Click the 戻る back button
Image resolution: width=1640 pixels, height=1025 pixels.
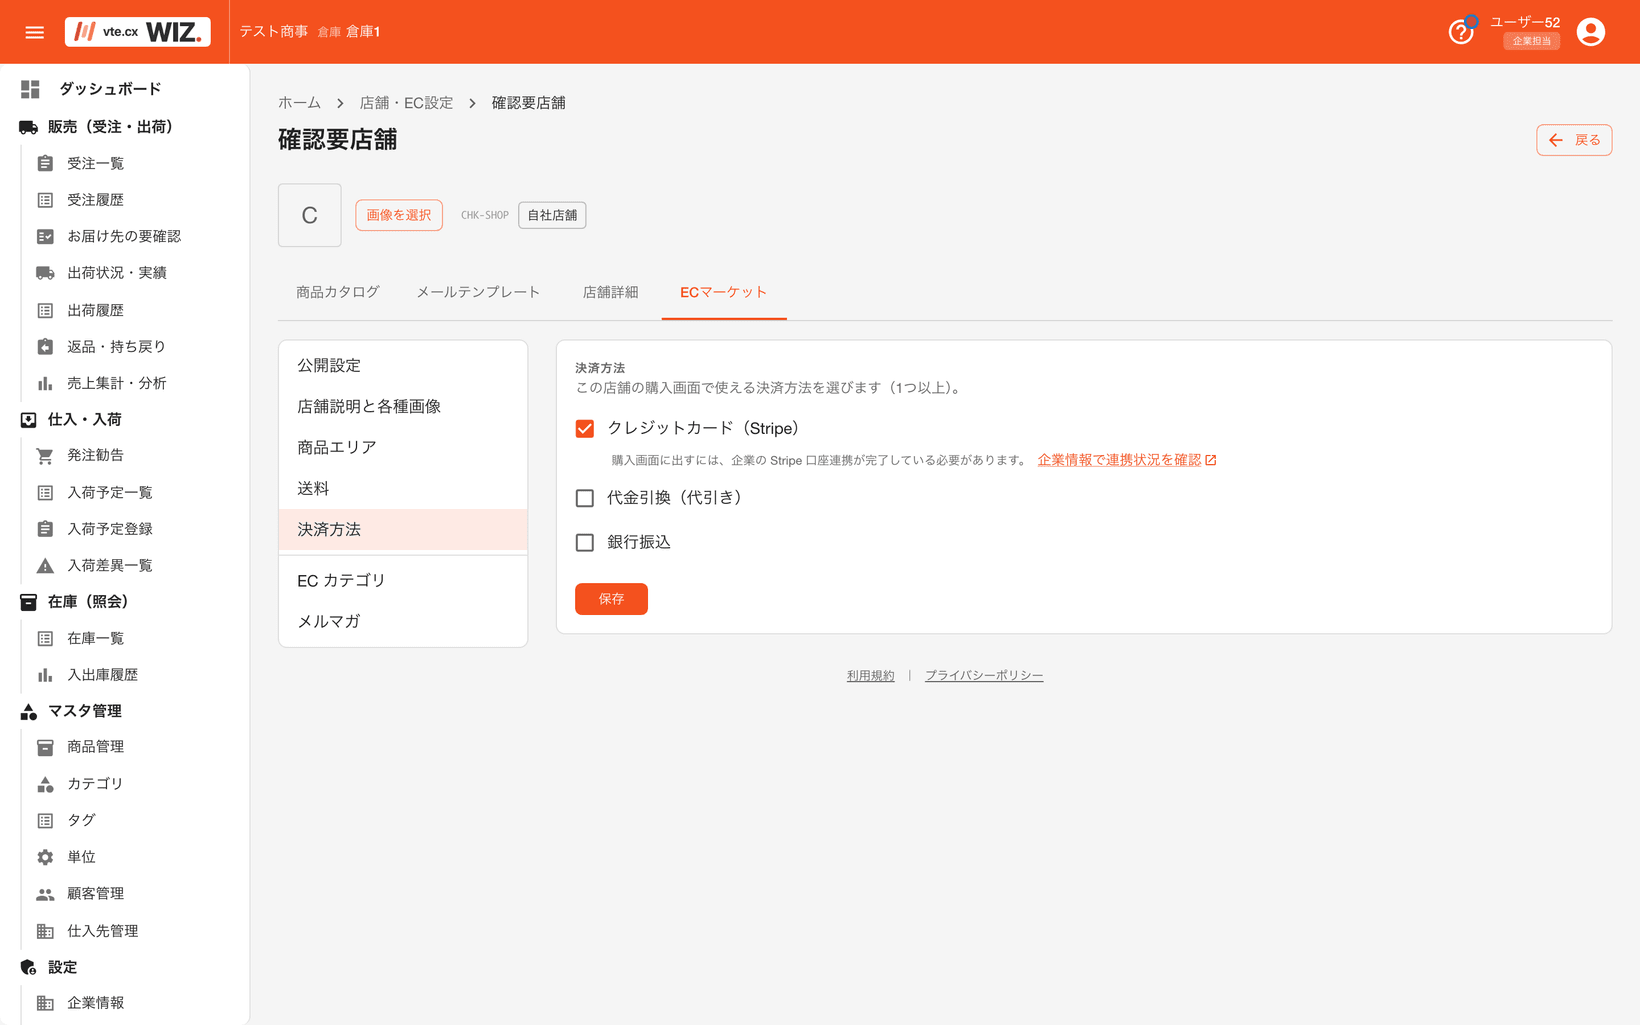[1574, 140]
